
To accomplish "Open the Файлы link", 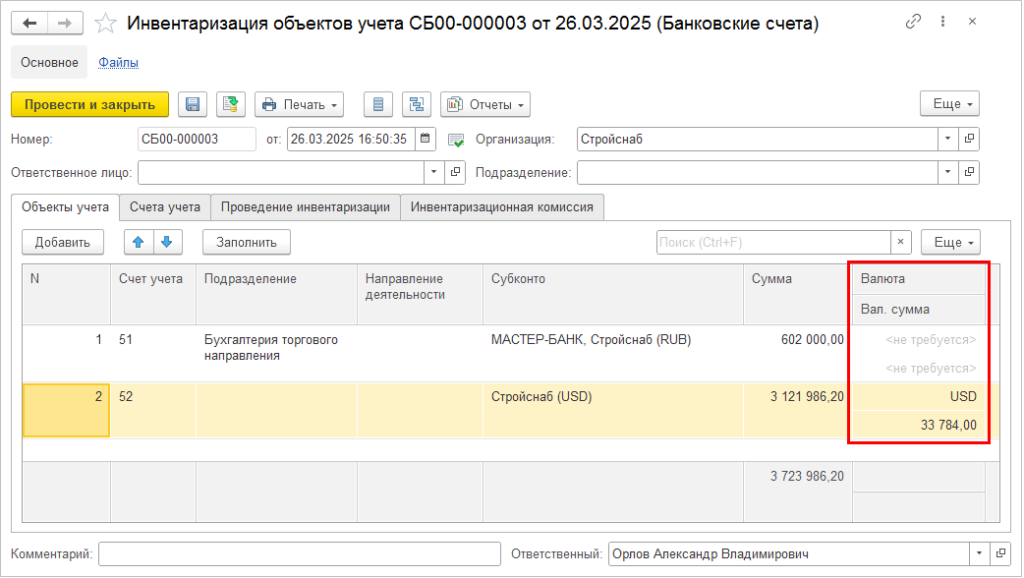I will [118, 62].
